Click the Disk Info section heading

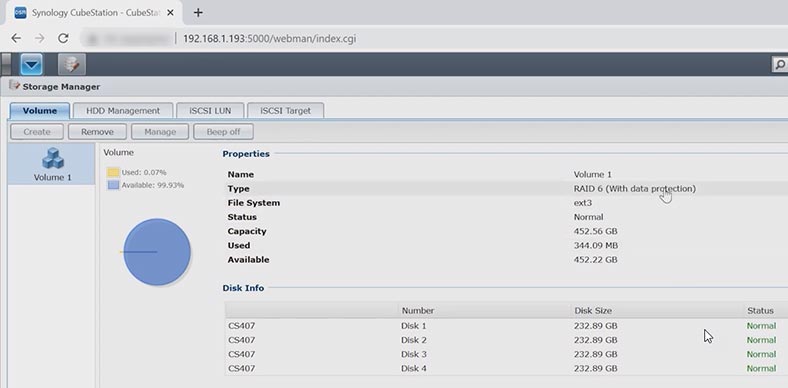point(243,288)
